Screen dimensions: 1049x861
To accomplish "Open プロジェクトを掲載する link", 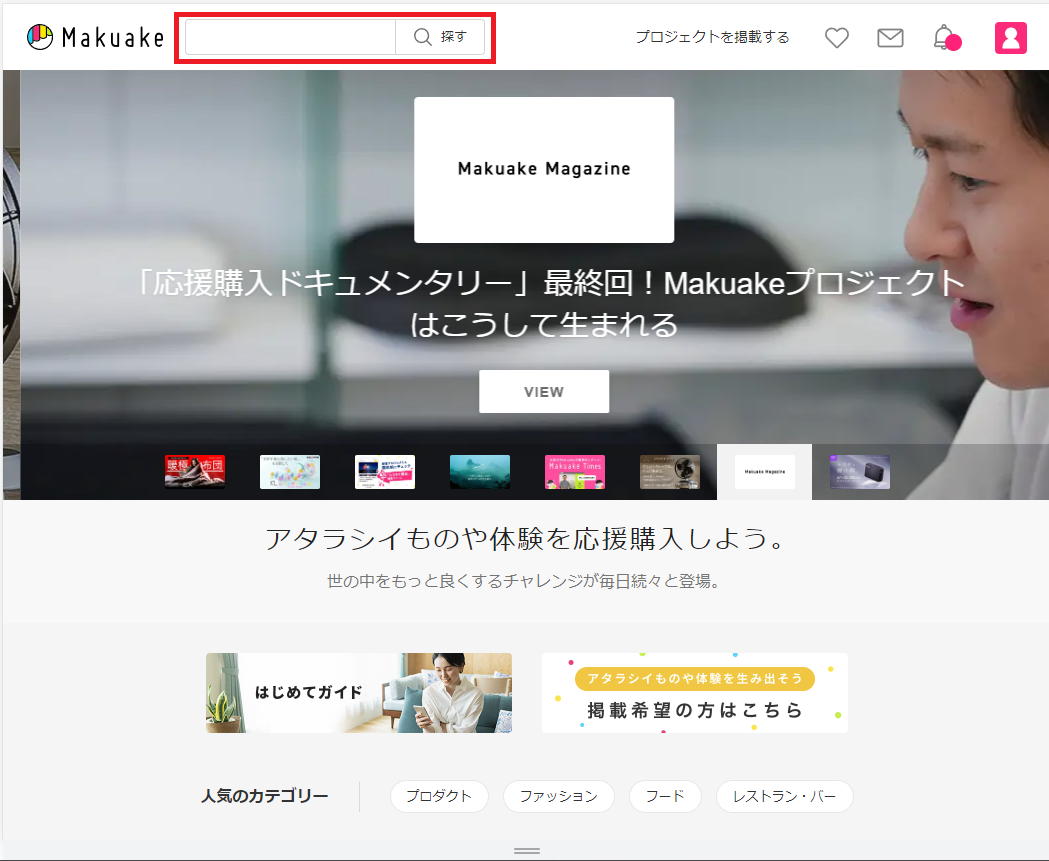I will 713,37.
